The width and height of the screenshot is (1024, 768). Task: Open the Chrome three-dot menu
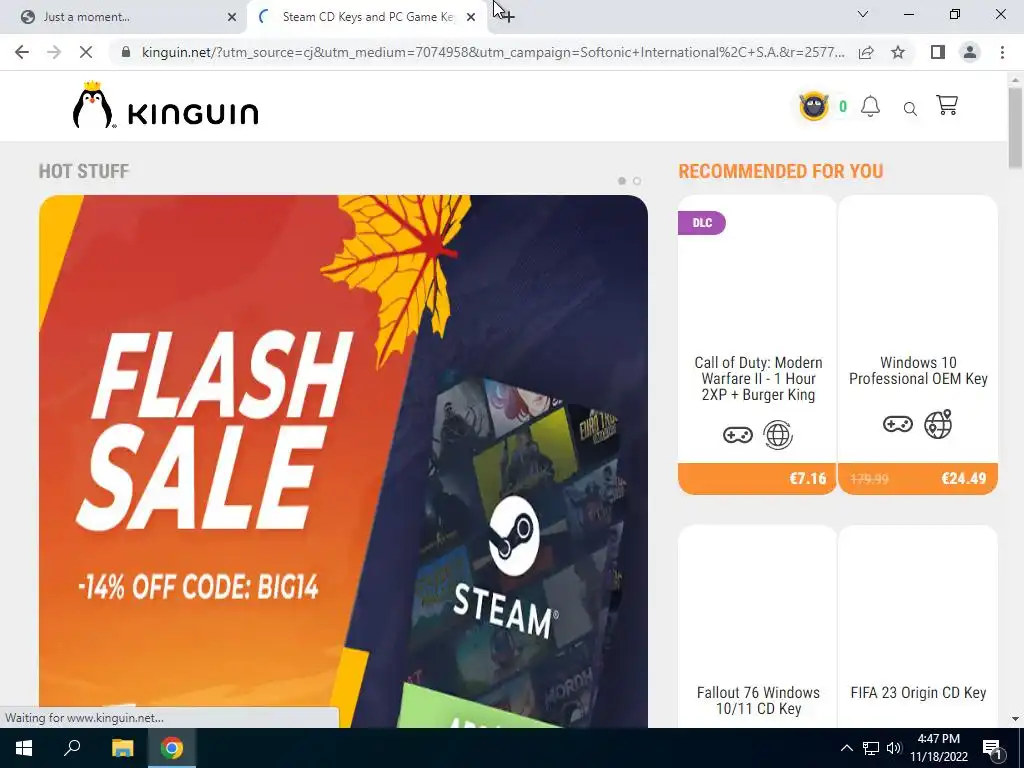point(1002,52)
